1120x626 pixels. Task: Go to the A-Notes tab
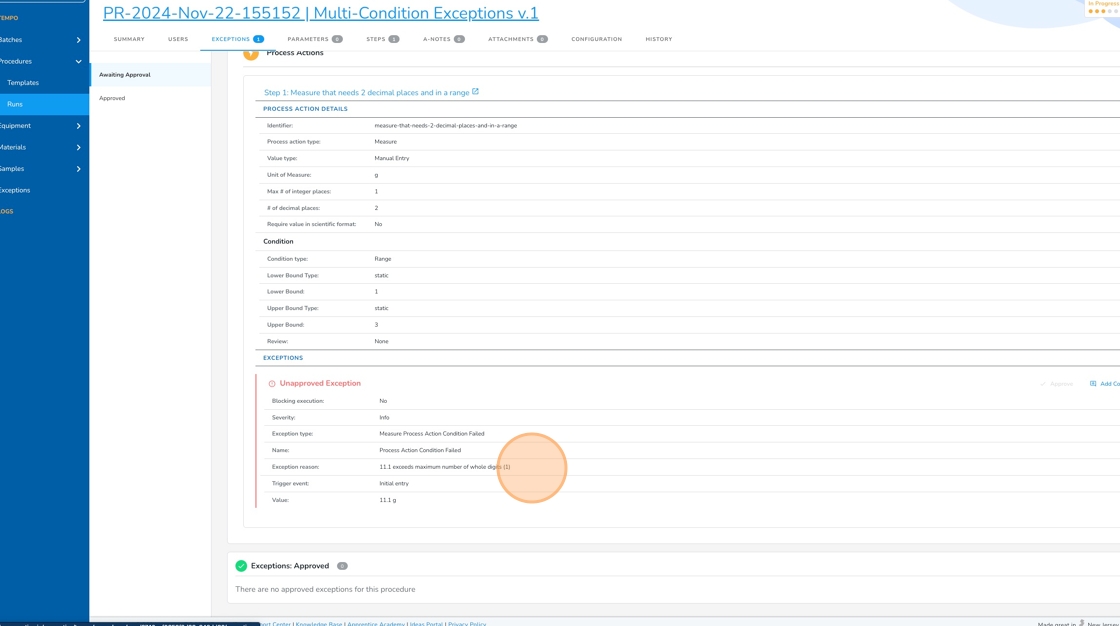(x=444, y=39)
